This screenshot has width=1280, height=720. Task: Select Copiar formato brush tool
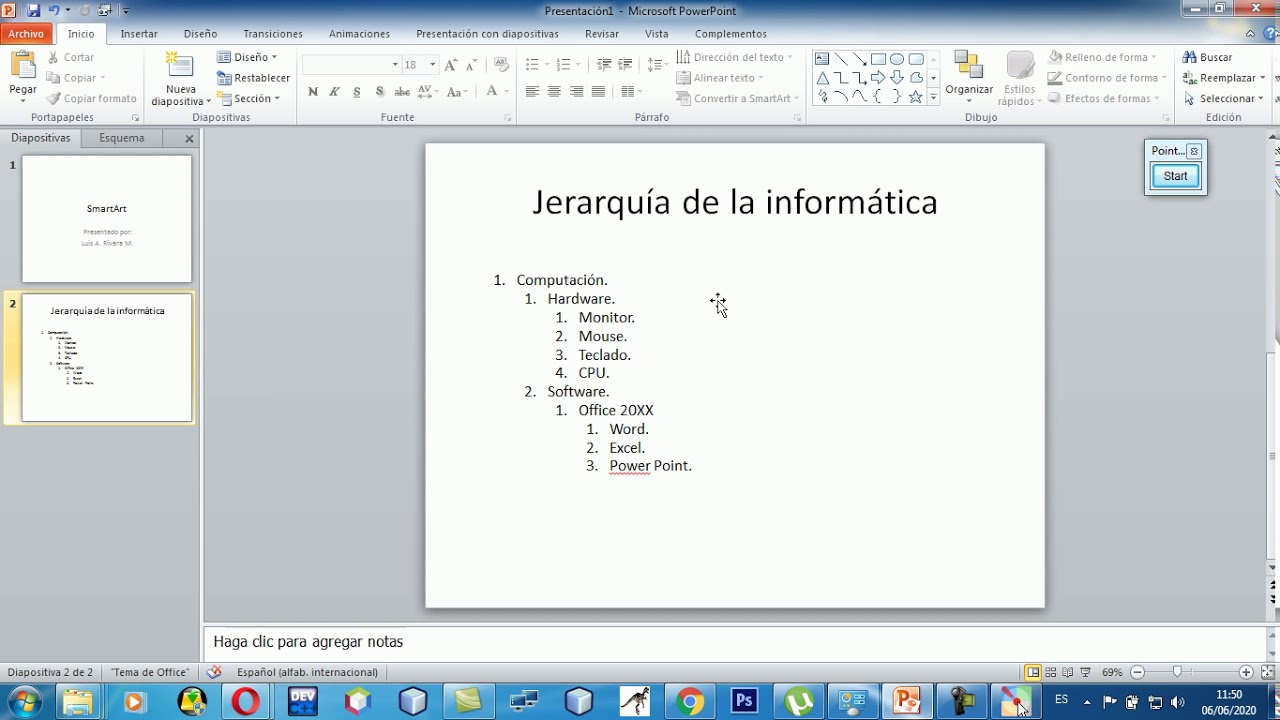coord(91,98)
